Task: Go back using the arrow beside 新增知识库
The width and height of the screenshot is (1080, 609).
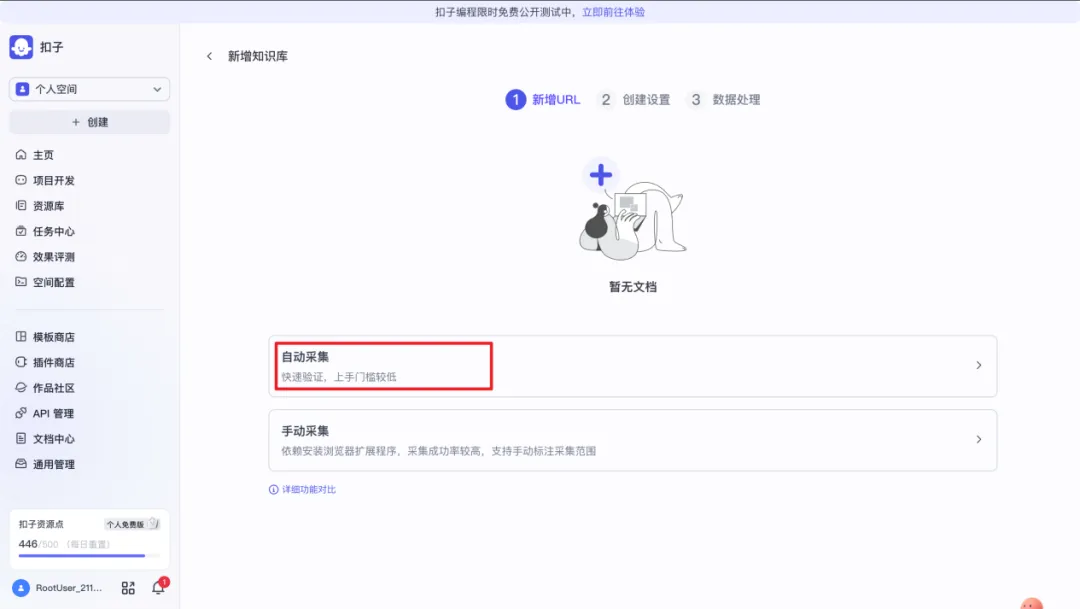Action: point(209,56)
